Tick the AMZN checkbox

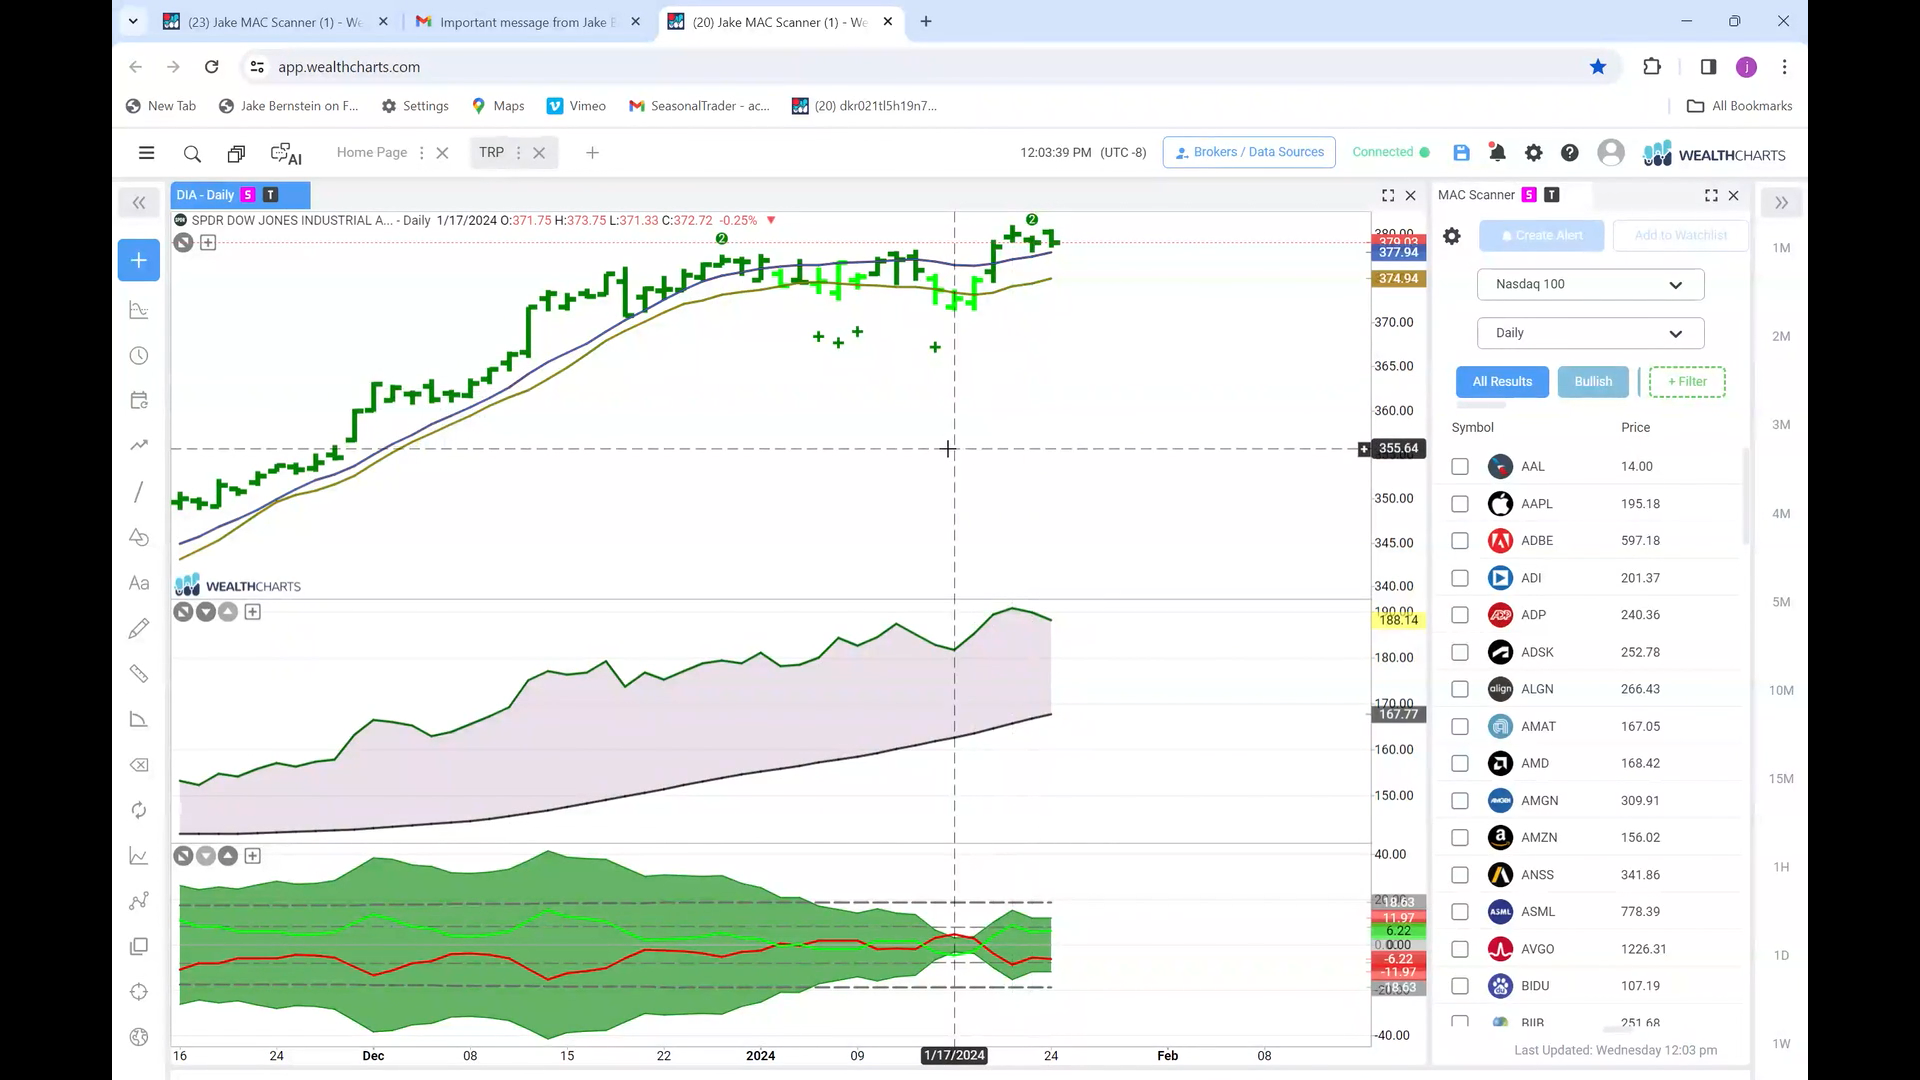(1460, 838)
